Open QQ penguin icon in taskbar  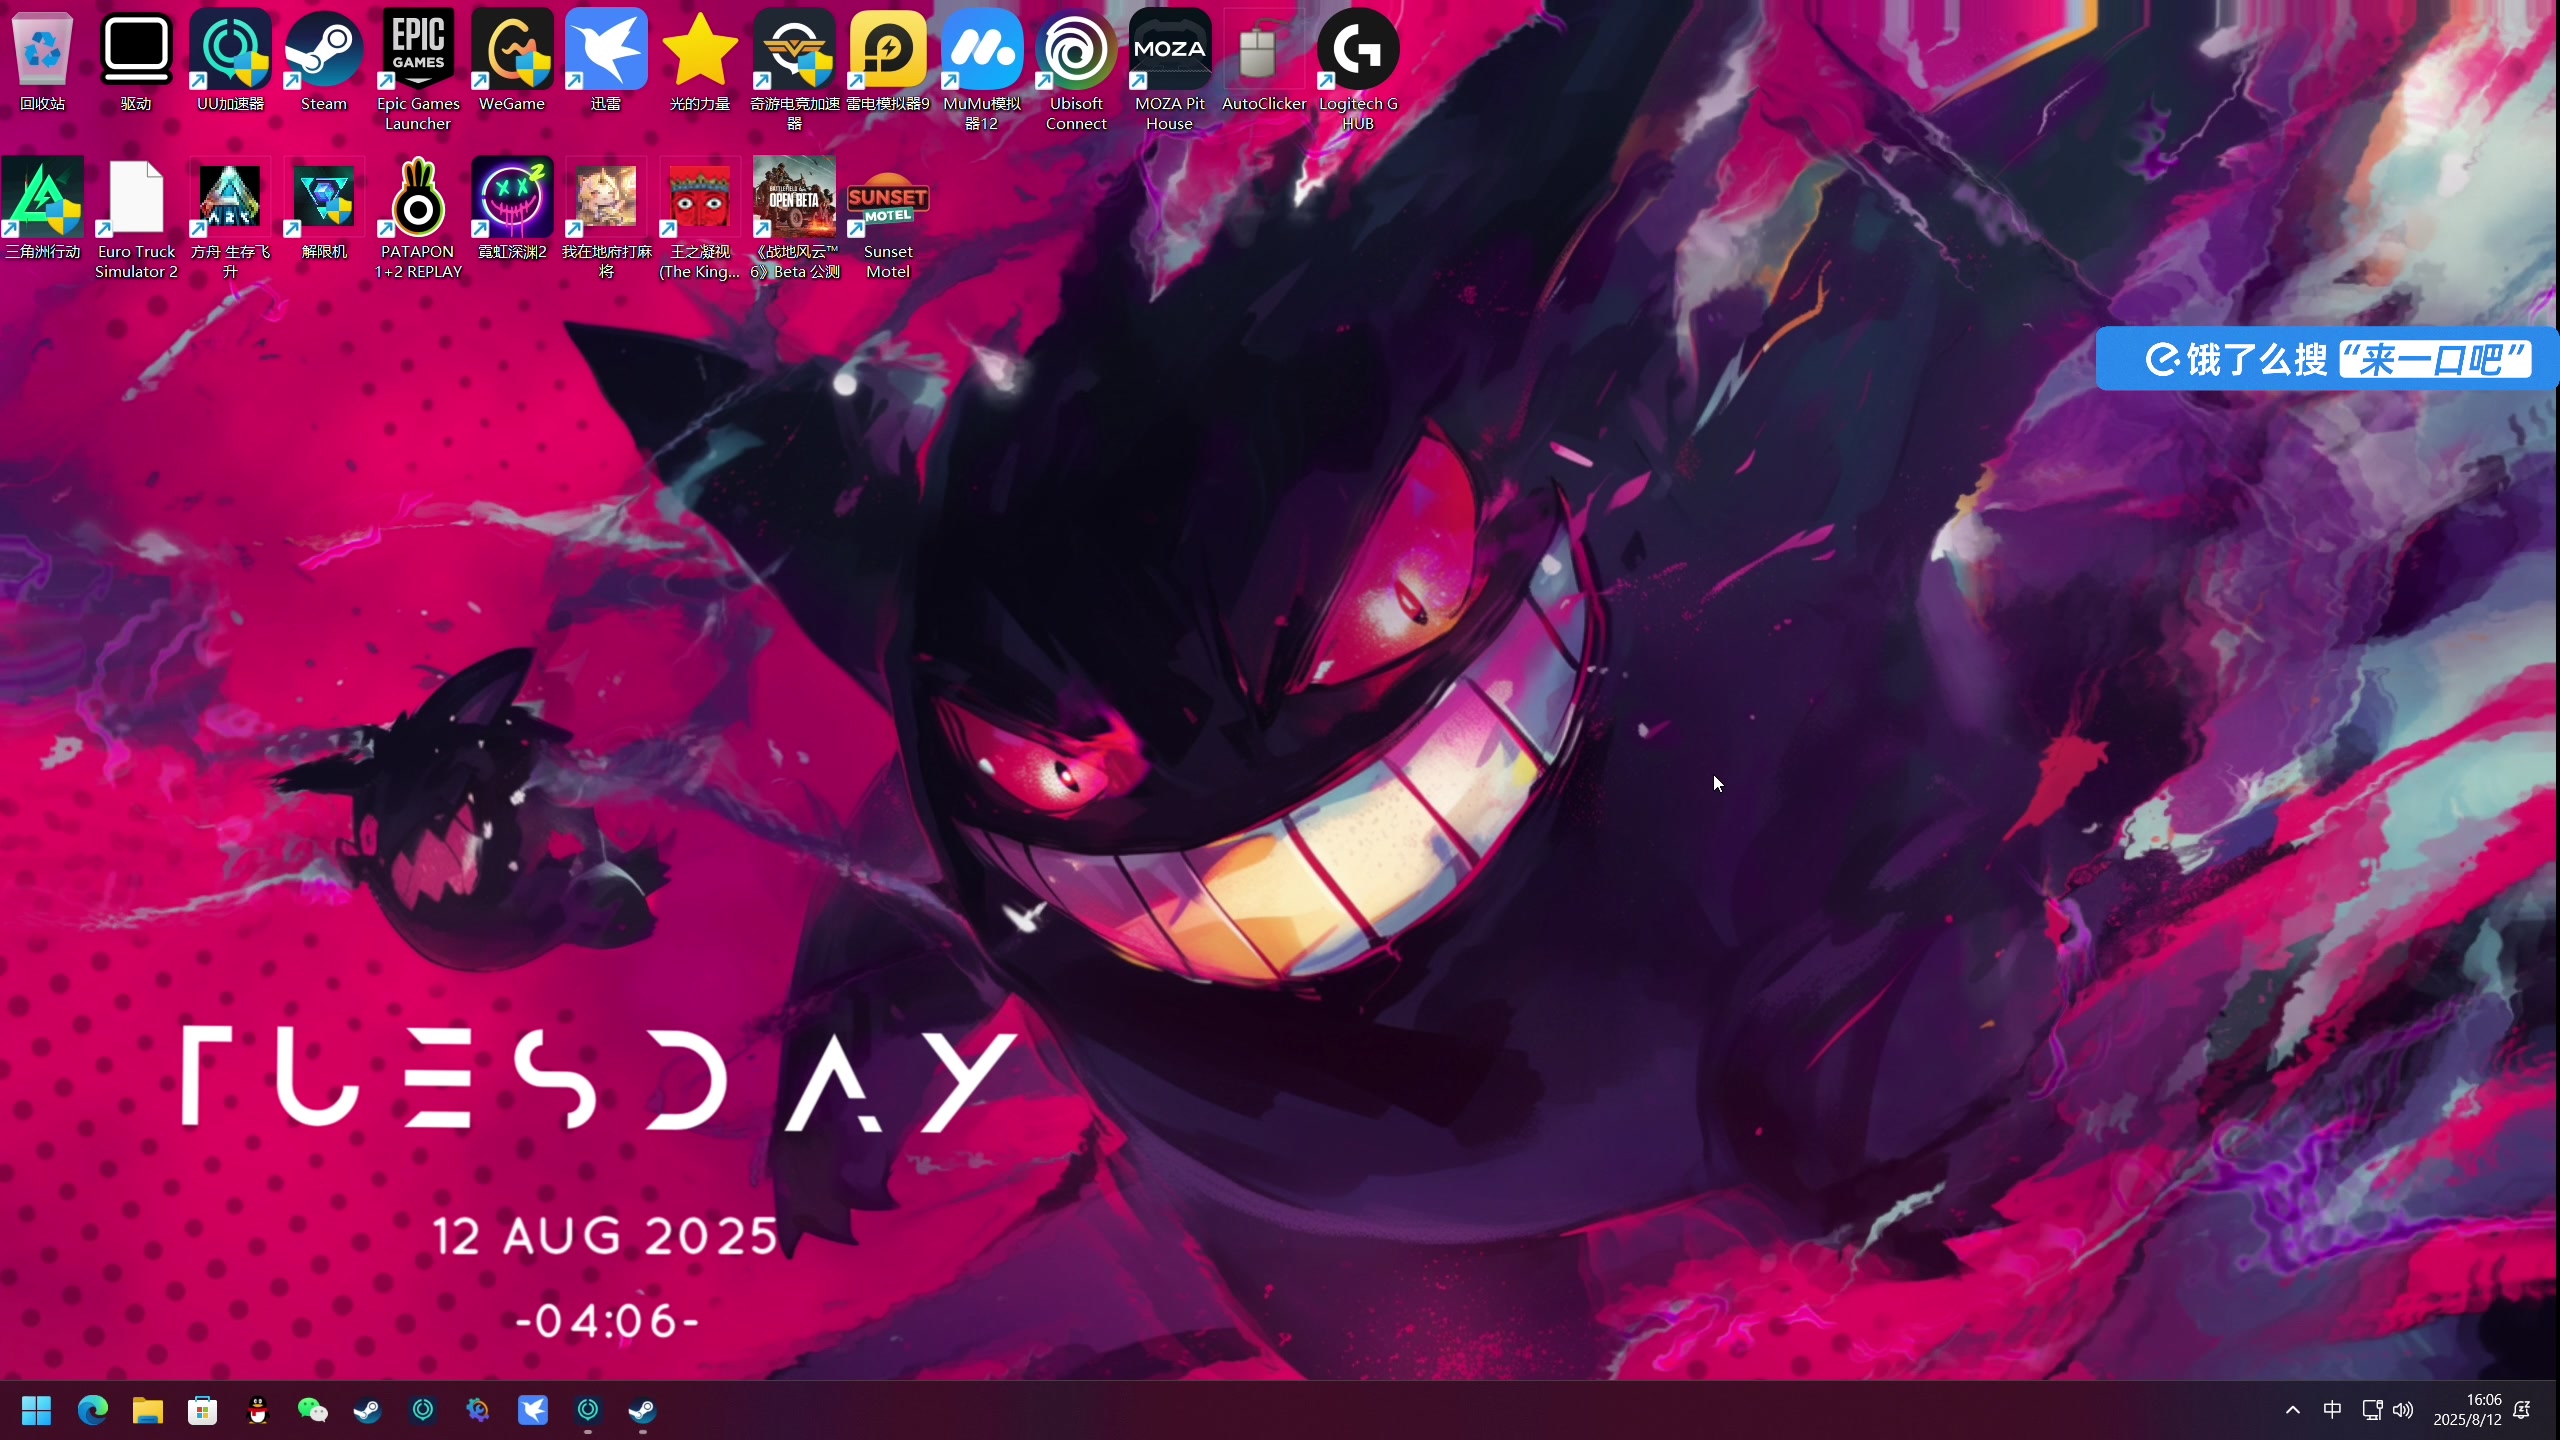258,1410
